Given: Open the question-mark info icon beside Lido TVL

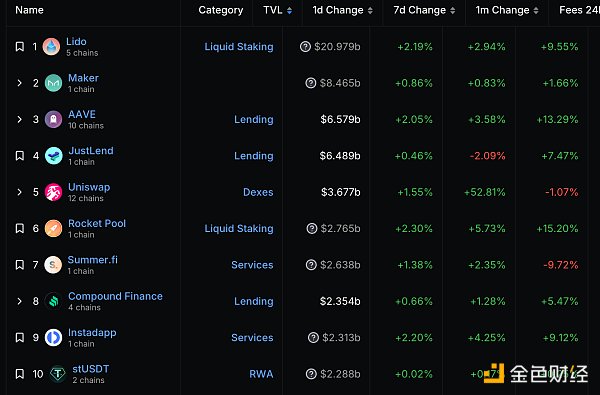Looking at the screenshot, I should click(x=305, y=47).
